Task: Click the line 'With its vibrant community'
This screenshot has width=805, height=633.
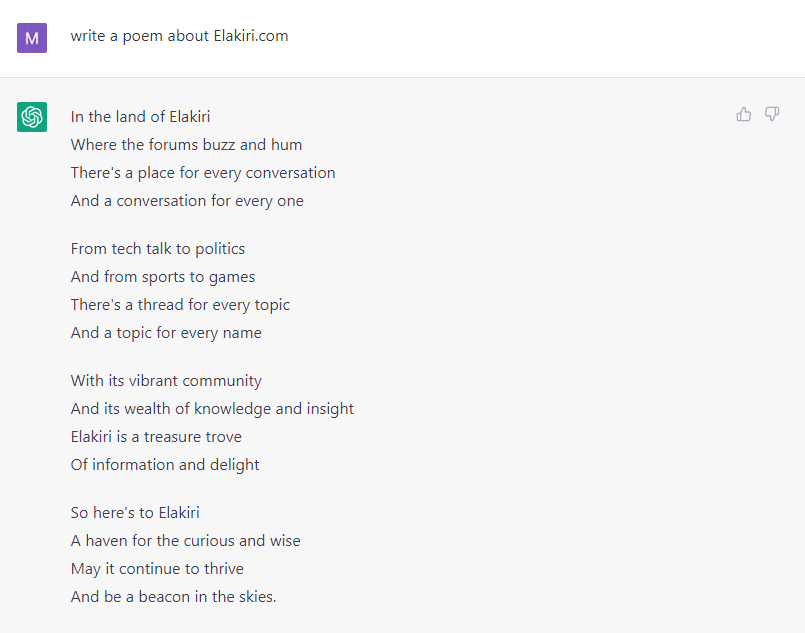Action: pyautogui.click(x=166, y=381)
